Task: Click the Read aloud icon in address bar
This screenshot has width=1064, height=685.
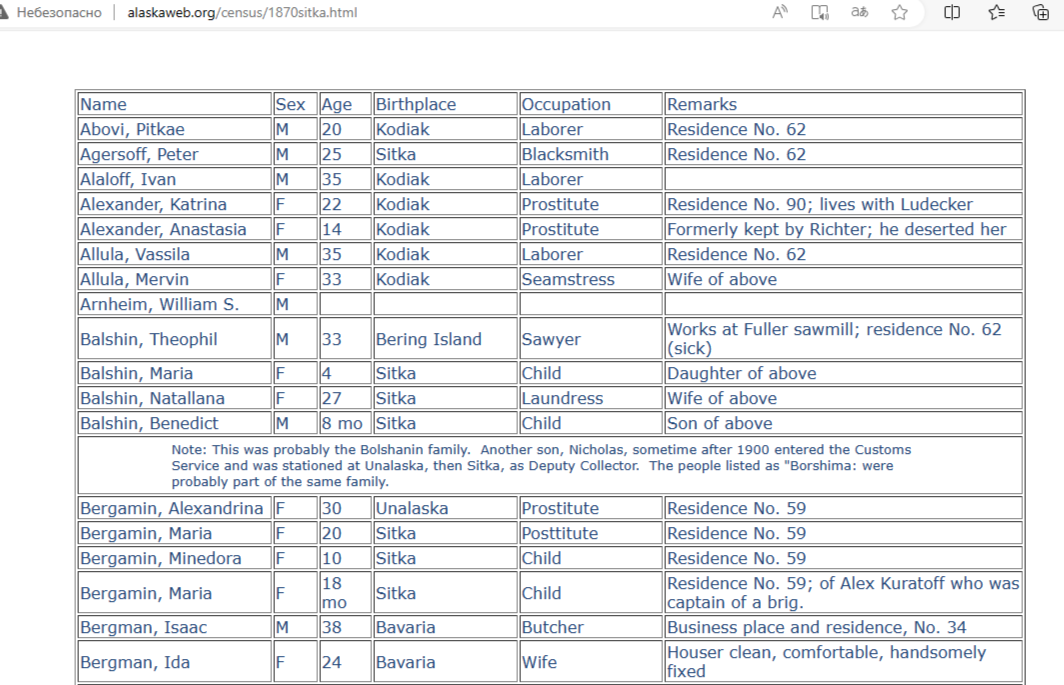Action: pyautogui.click(x=780, y=12)
